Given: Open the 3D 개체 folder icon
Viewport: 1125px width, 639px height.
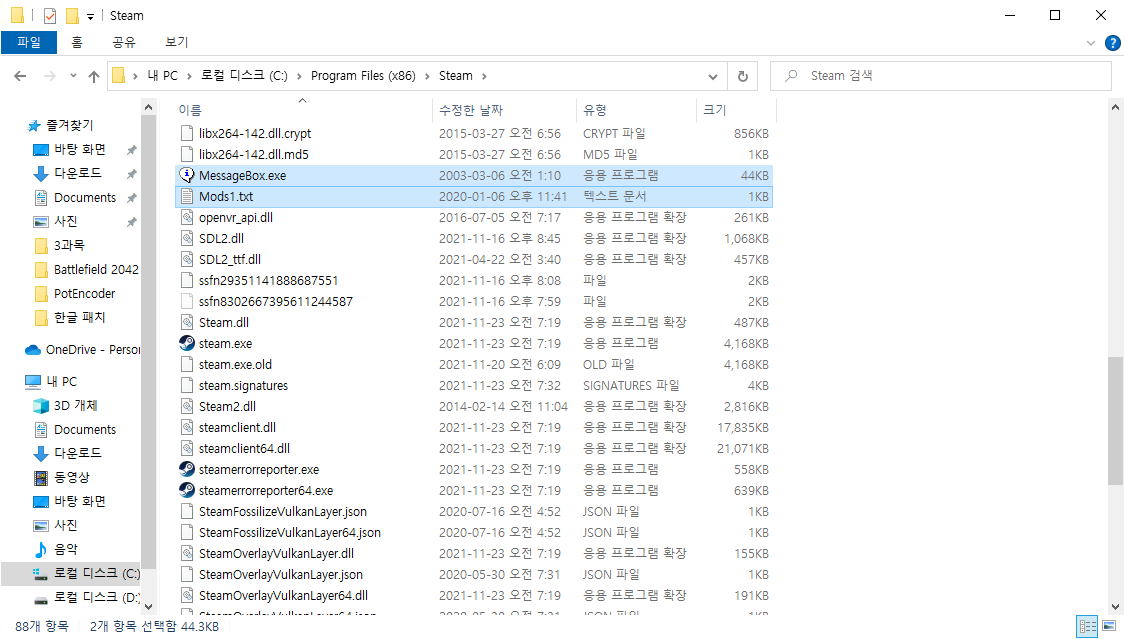Looking at the screenshot, I should pos(41,405).
